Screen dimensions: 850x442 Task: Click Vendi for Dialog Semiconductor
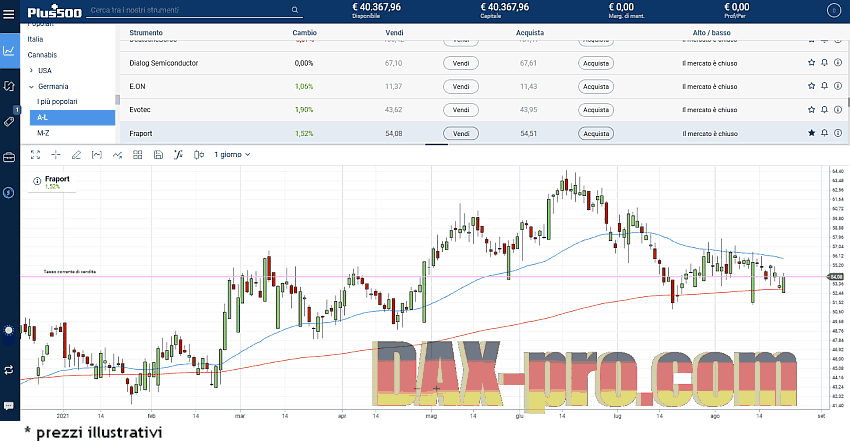pos(461,63)
